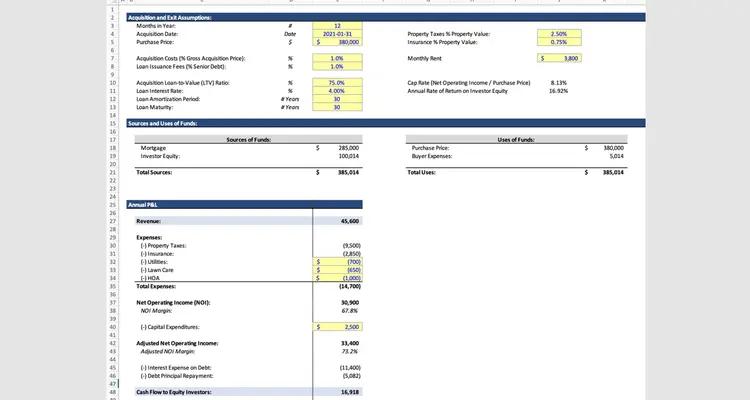Click the Loan-to-Value ratio 75.0% cell

(337, 83)
